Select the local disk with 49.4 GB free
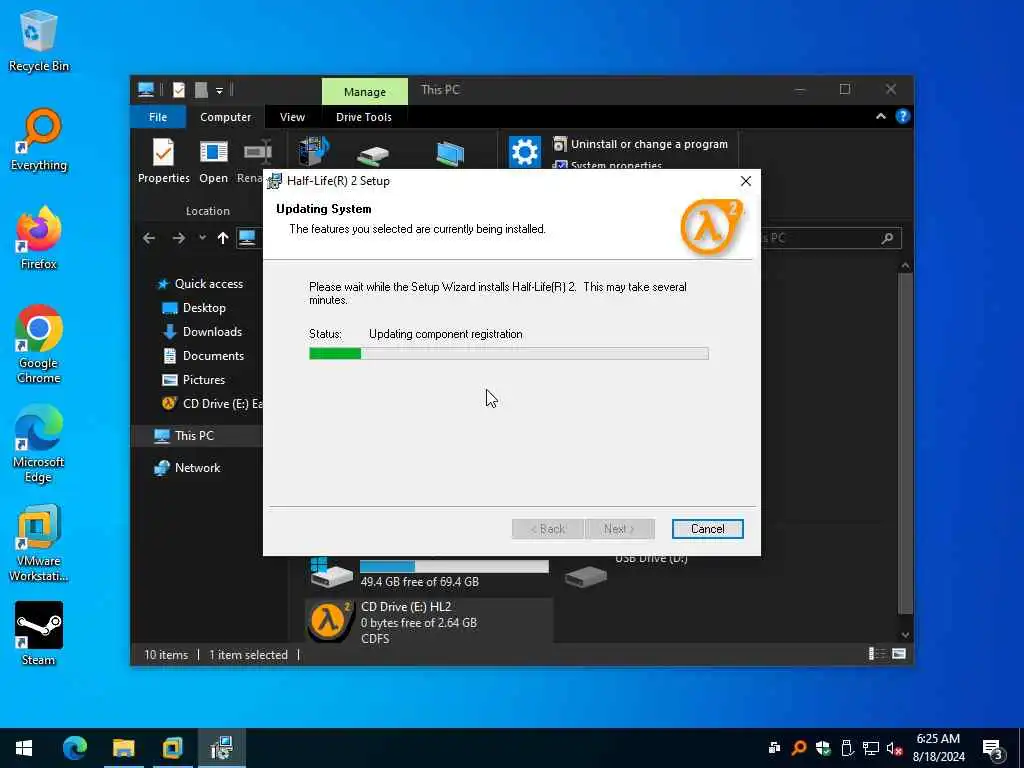Image resolution: width=1024 pixels, height=768 pixels. coord(430,575)
